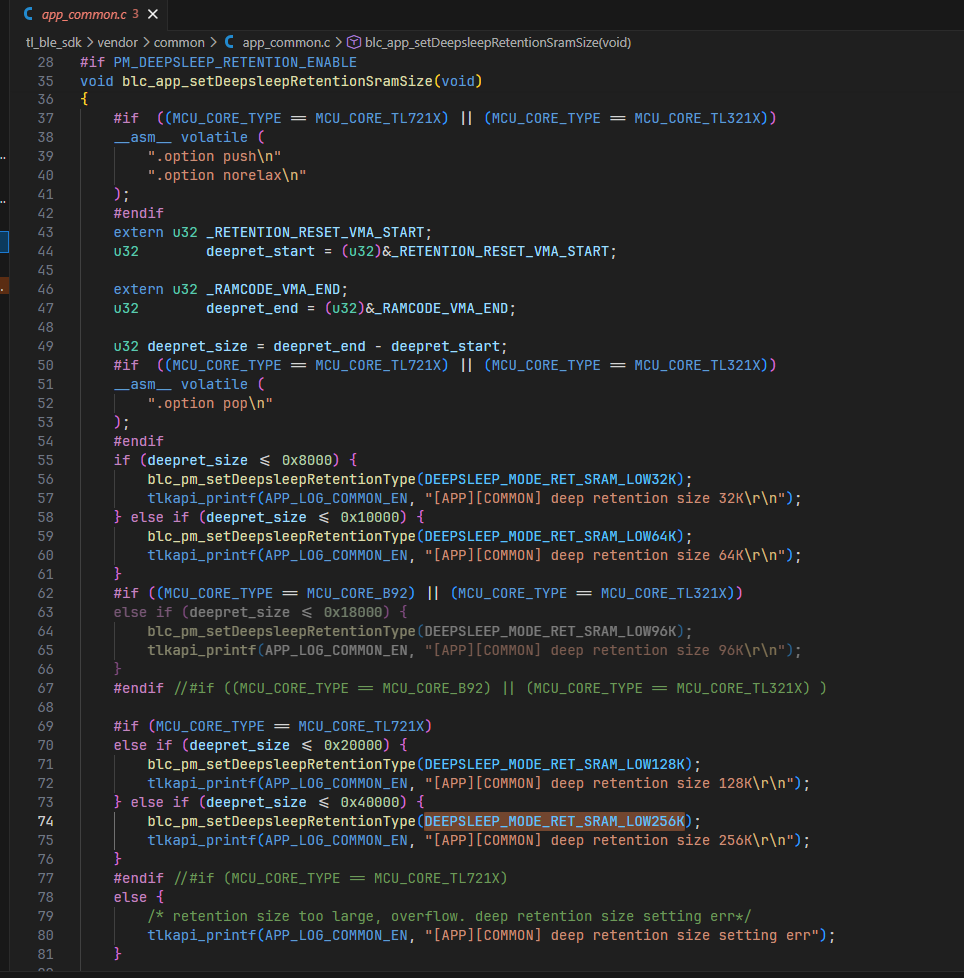The image size is (964, 978).
Task: Click function name blc_app_setDeepsleepRetentionSramSize on line 35
Action: 277,81
